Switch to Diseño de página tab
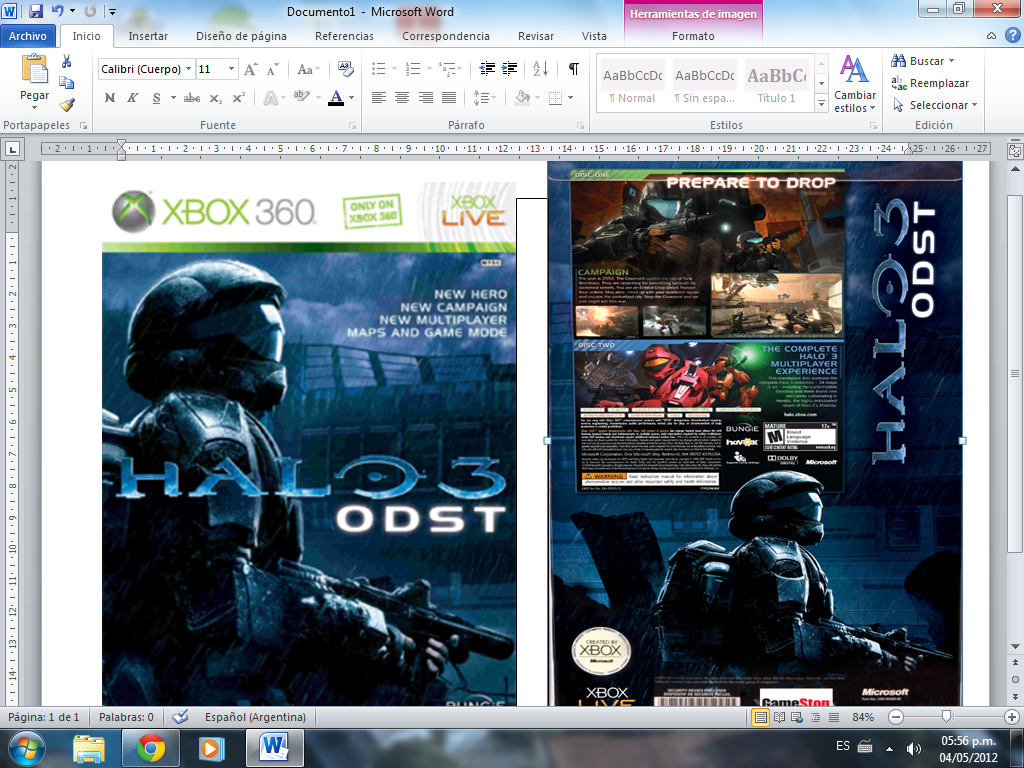The height and width of the screenshot is (768, 1024). 241,36
